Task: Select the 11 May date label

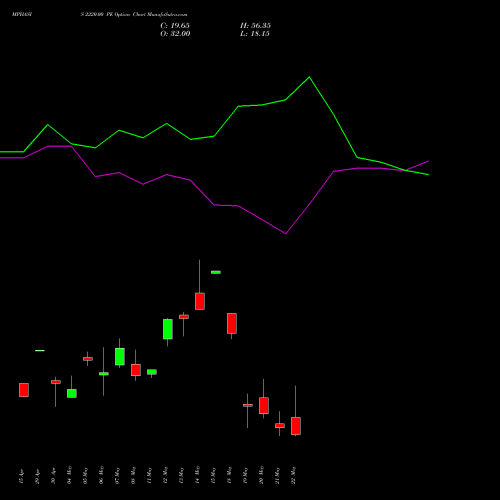Action: tap(149, 476)
